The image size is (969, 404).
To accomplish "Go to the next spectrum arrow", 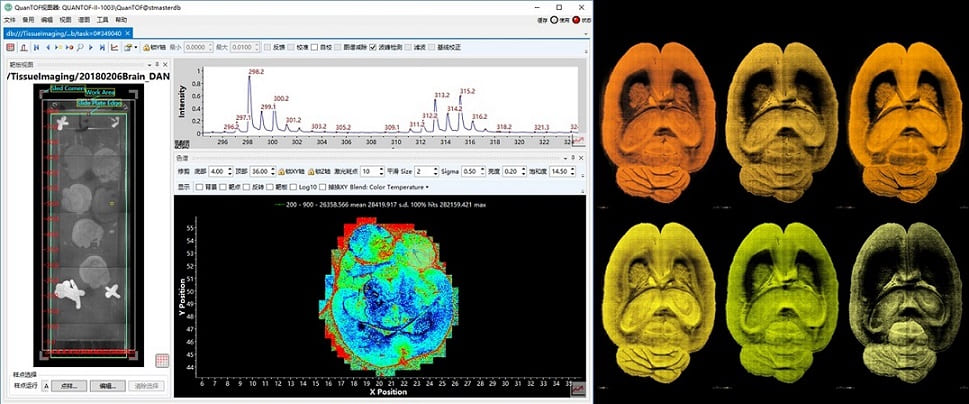I will tap(91, 48).
